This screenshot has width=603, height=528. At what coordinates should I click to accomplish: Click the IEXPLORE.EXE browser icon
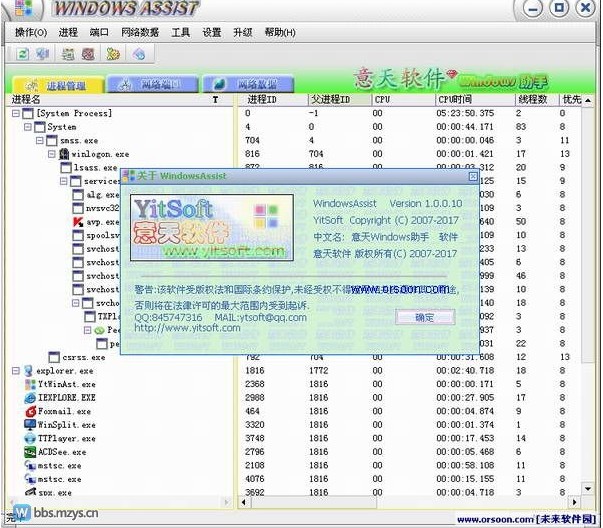pyautogui.click(x=29, y=397)
